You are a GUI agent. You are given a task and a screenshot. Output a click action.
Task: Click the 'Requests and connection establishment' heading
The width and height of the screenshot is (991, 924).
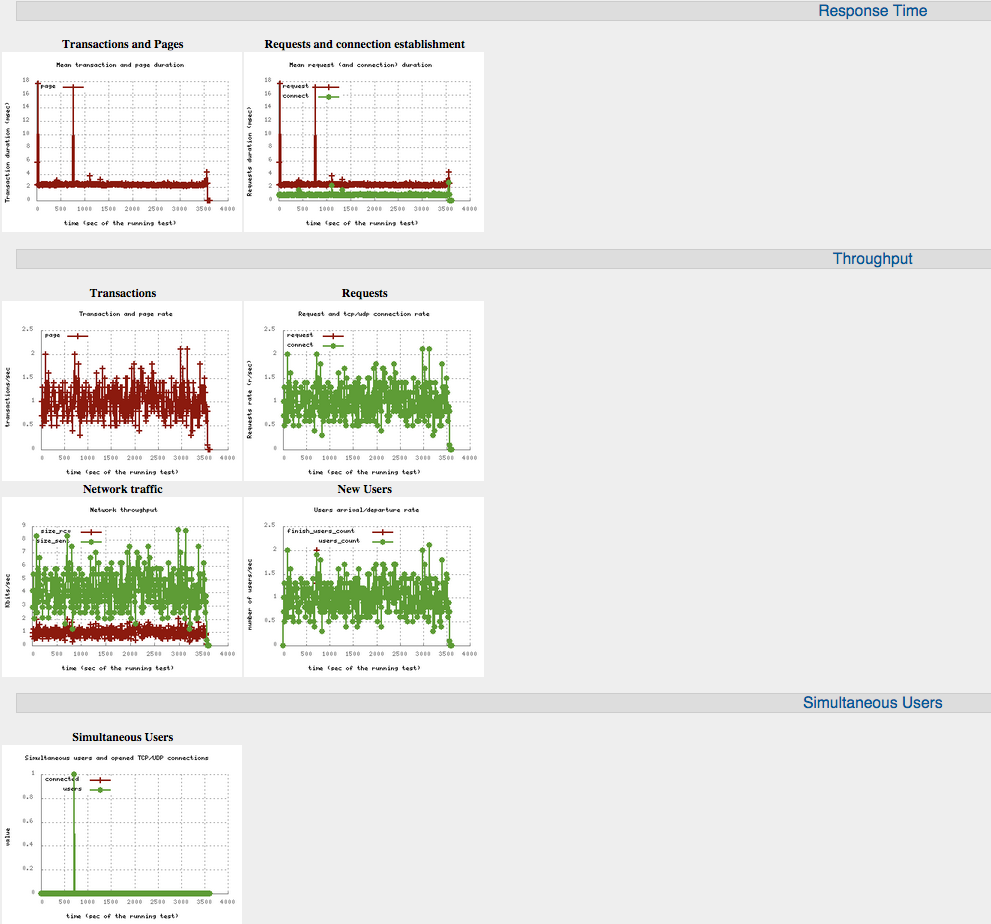coord(365,44)
